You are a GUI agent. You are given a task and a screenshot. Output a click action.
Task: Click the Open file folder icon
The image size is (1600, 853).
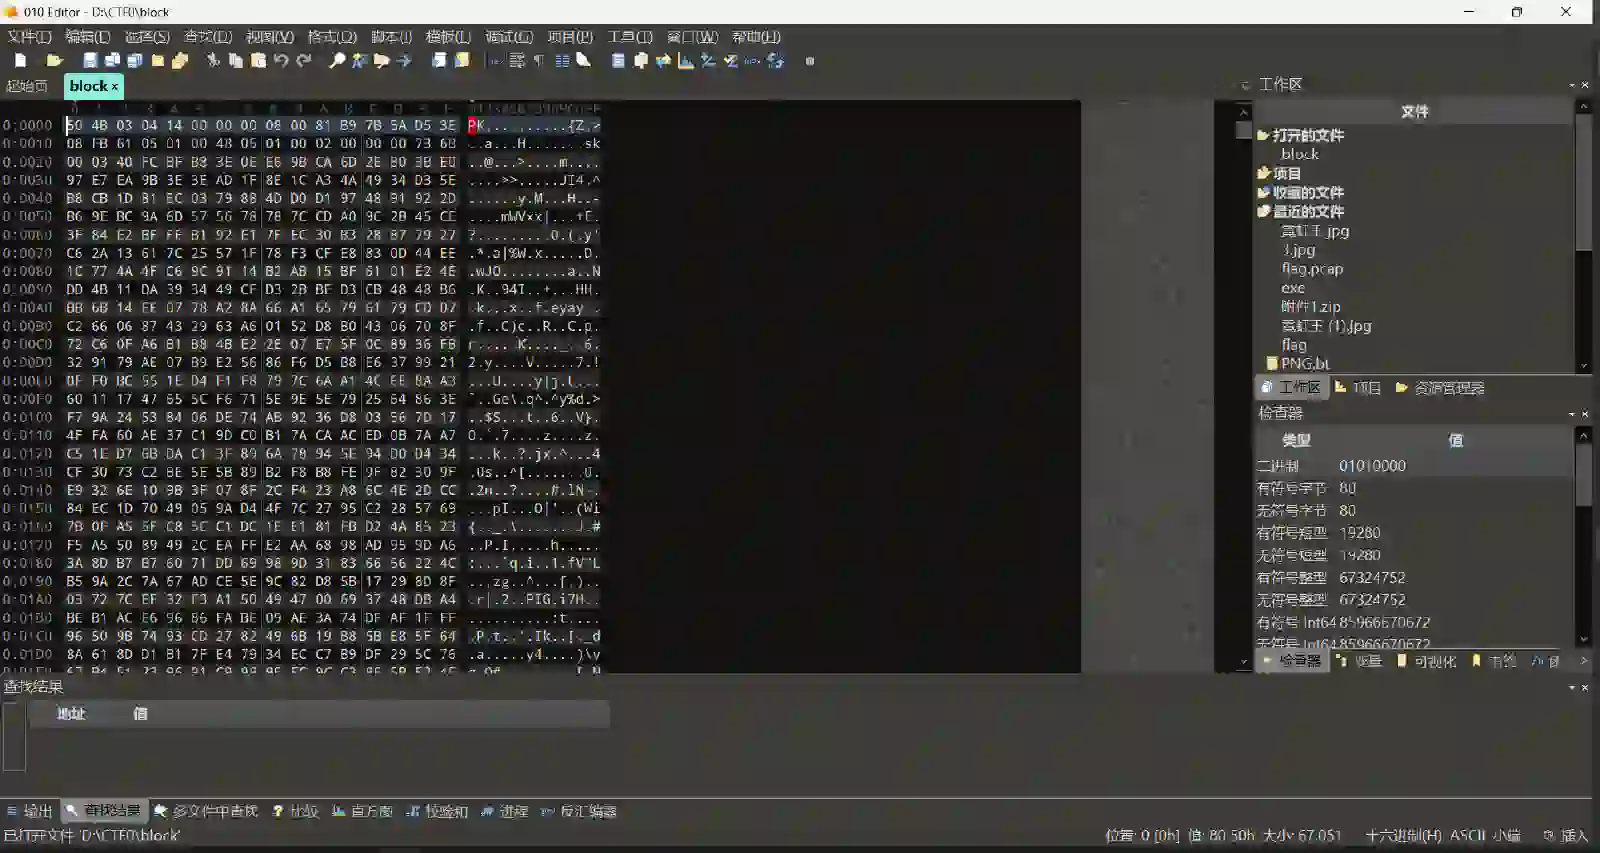55,61
